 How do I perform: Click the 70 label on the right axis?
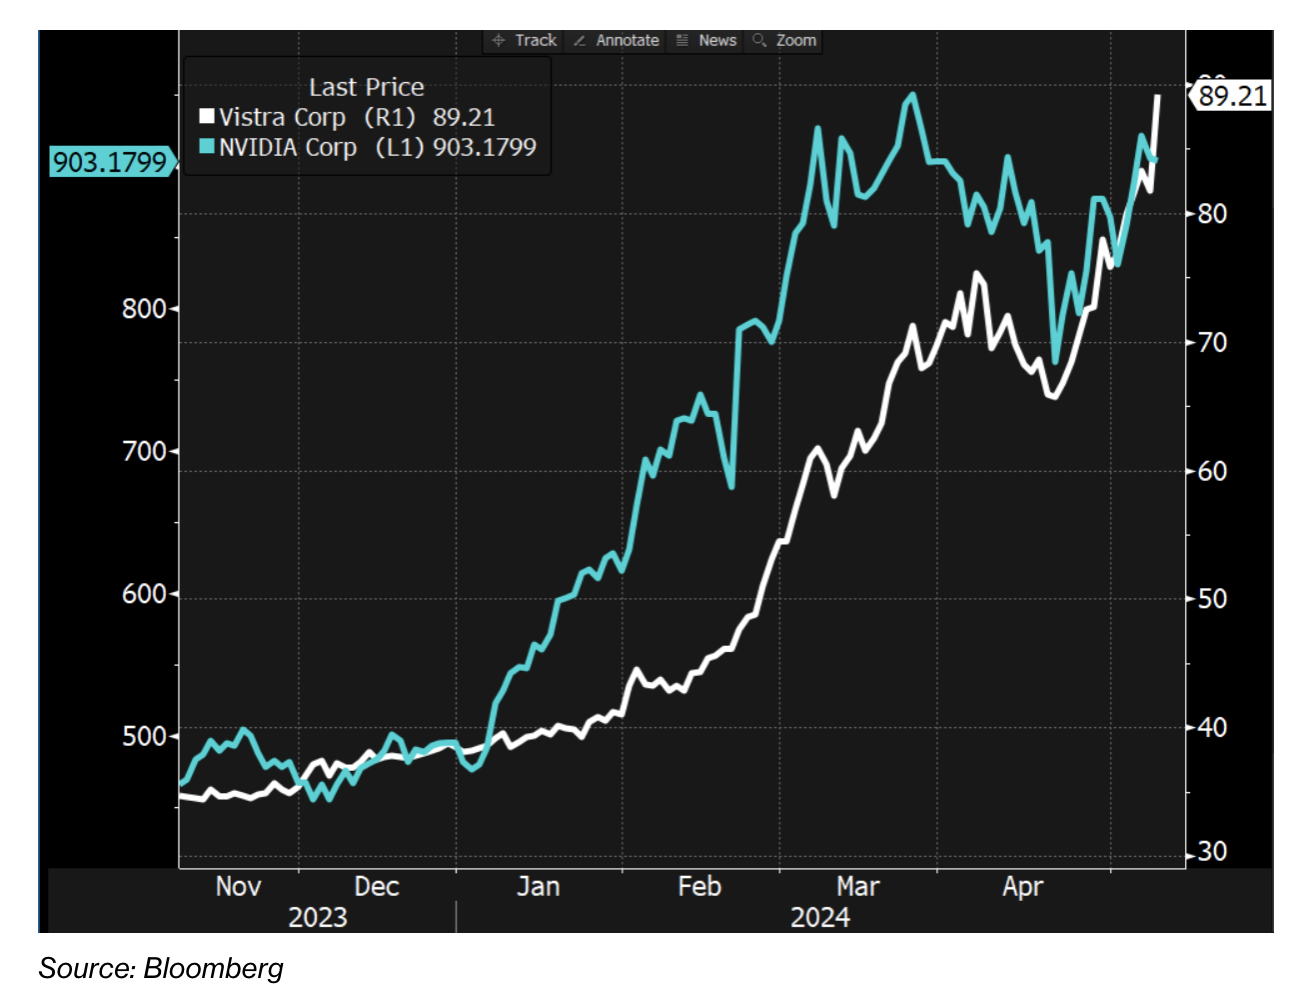click(1212, 343)
